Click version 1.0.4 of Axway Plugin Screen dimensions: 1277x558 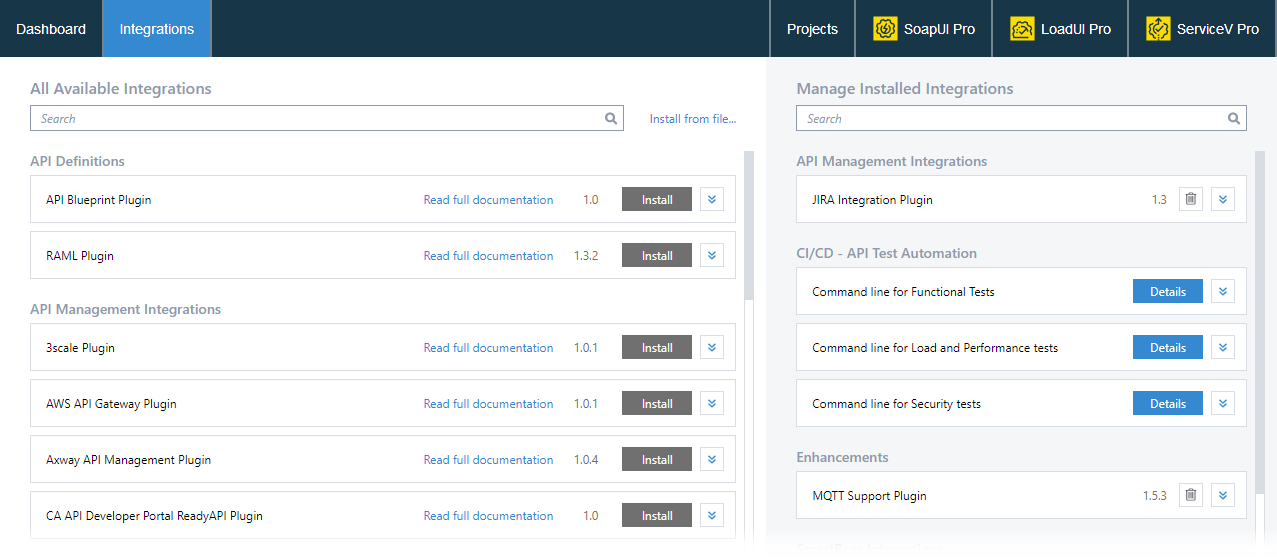(586, 459)
